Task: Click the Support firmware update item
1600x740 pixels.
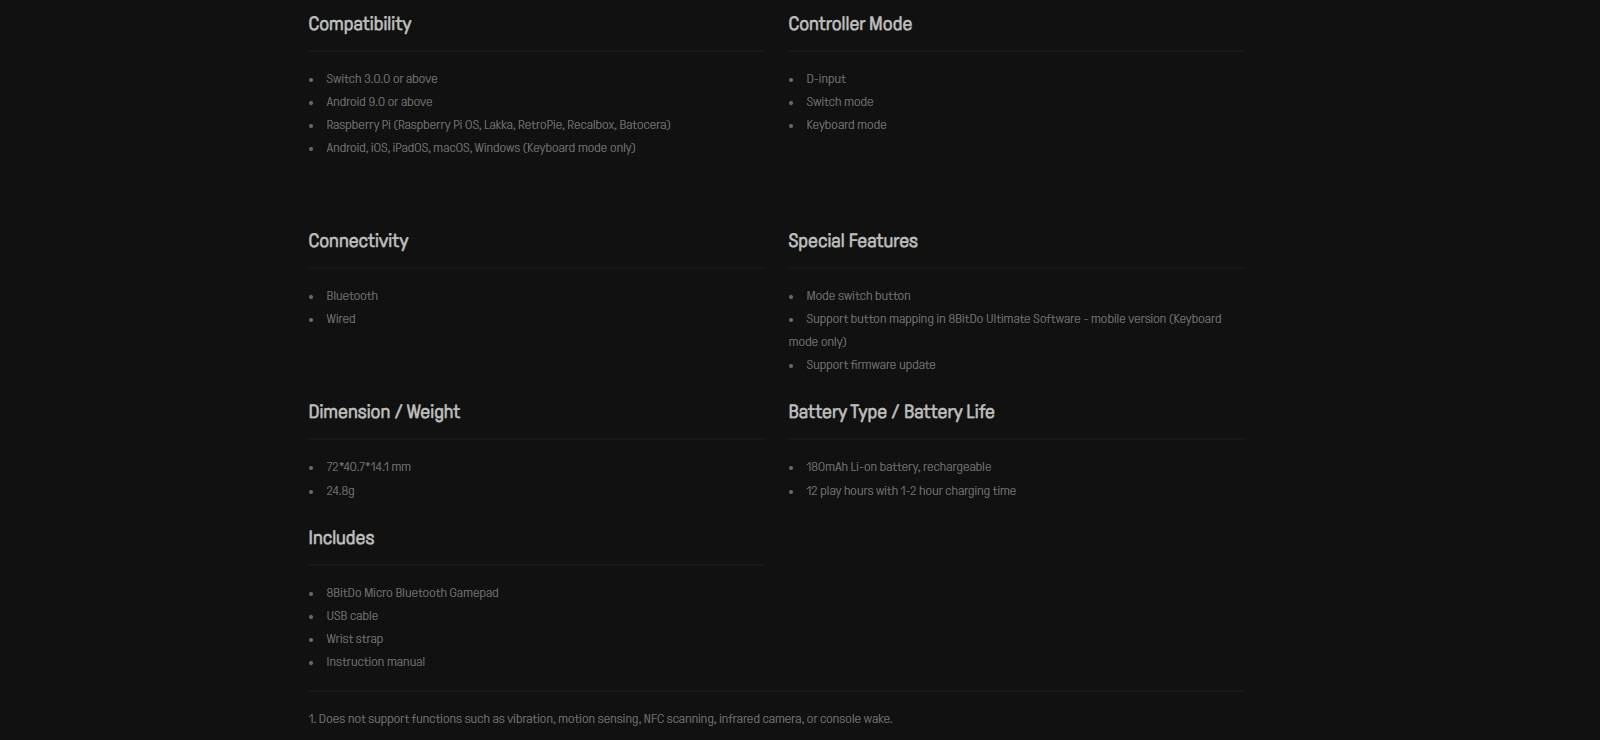Action: (871, 365)
